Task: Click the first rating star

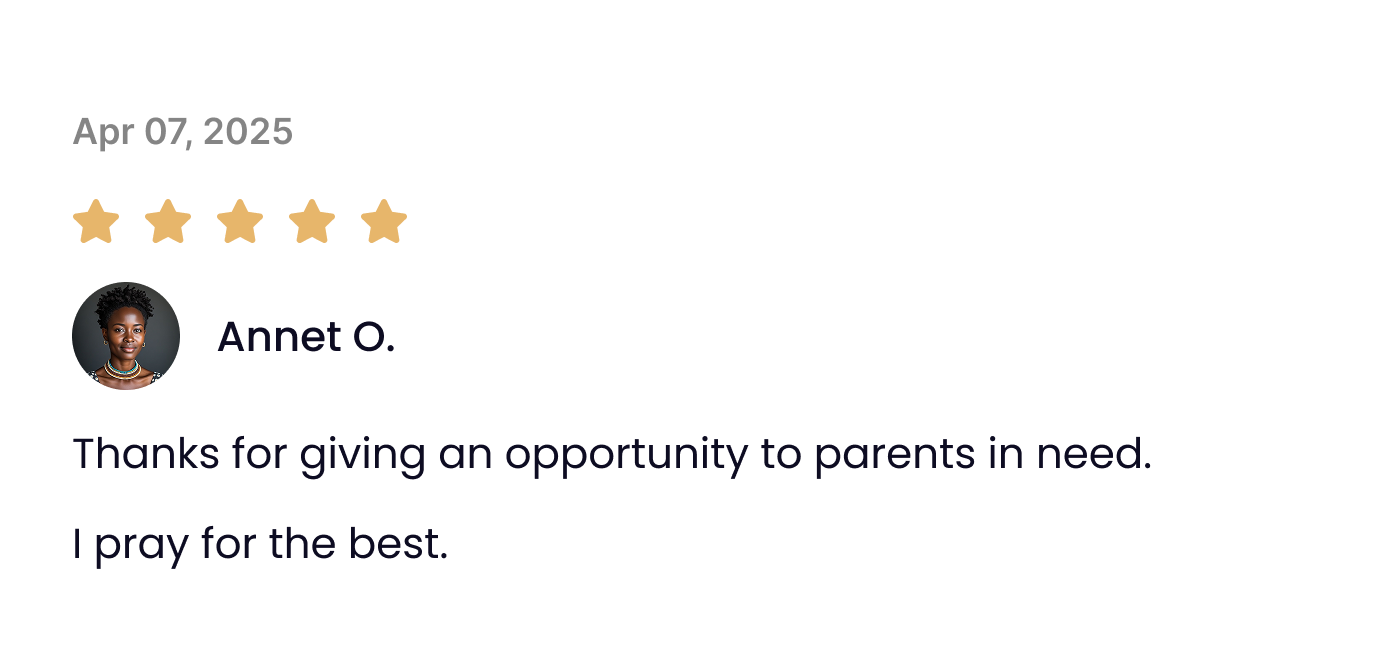Action: coord(96,221)
